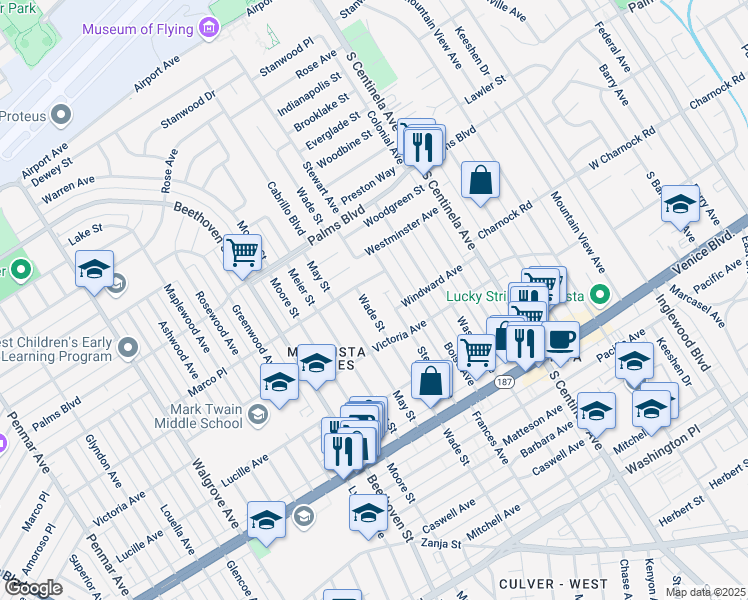Open school marker near Lake St
The height and width of the screenshot is (600, 748).
[94, 271]
